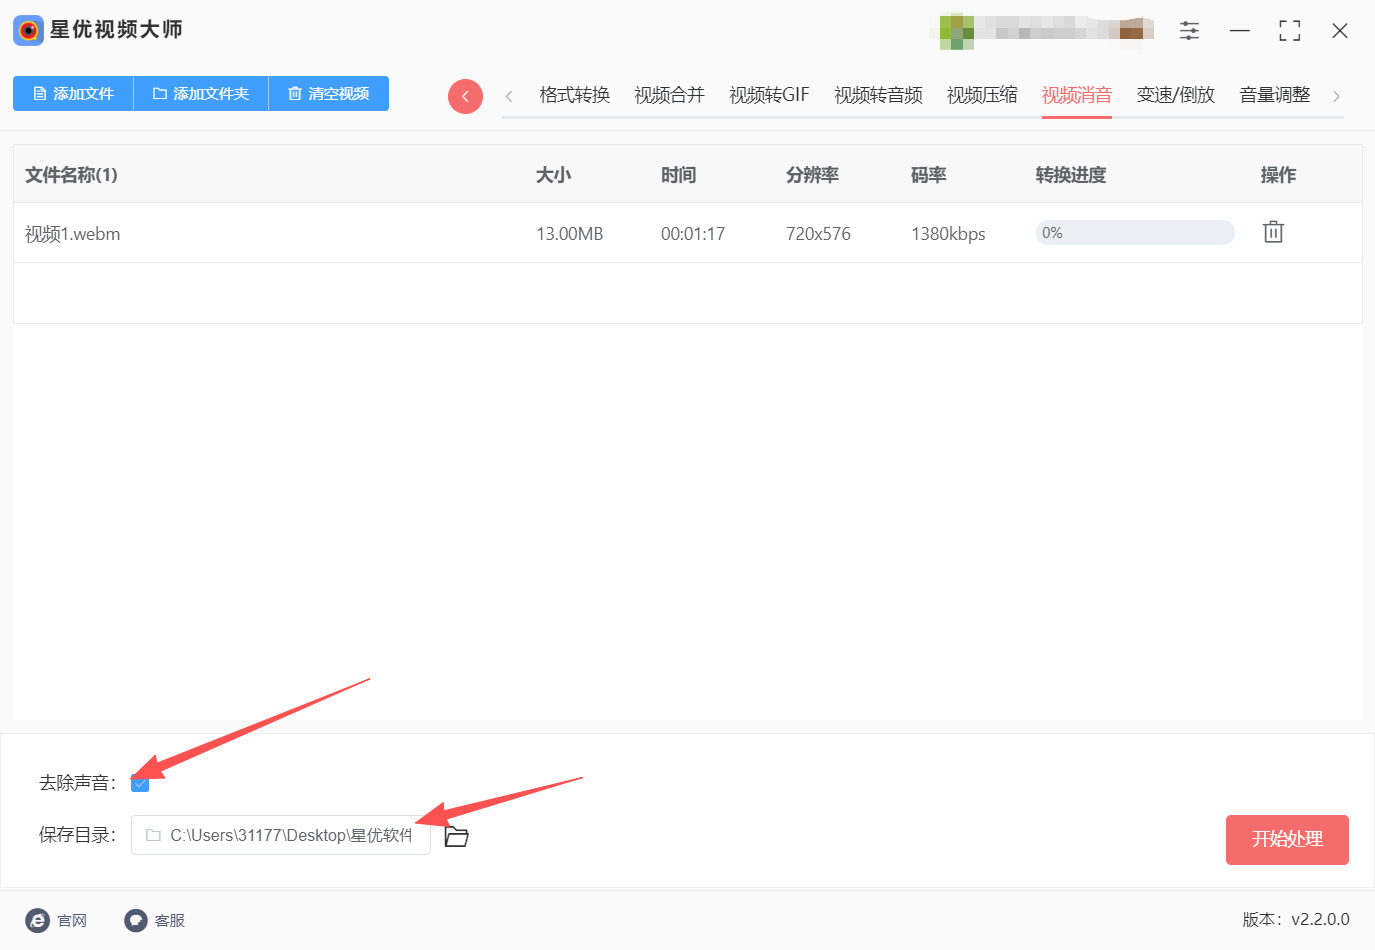Image resolution: width=1375 pixels, height=950 pixels.
Task: Open the 官网 website icon
Action: tap(37, 920)
